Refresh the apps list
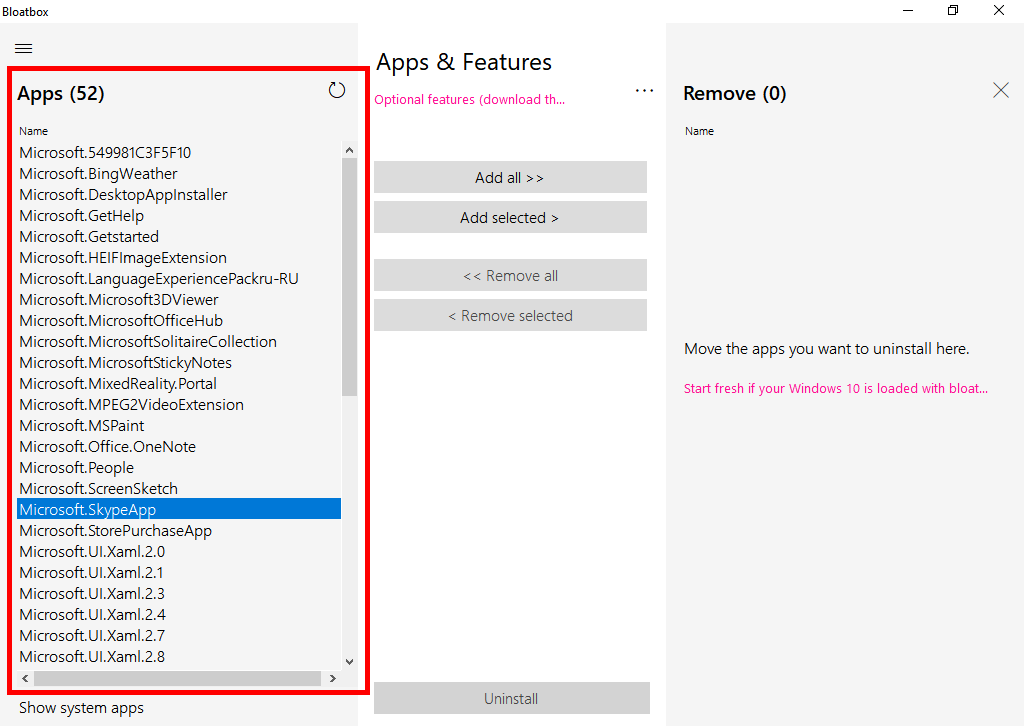 [337, 91]
